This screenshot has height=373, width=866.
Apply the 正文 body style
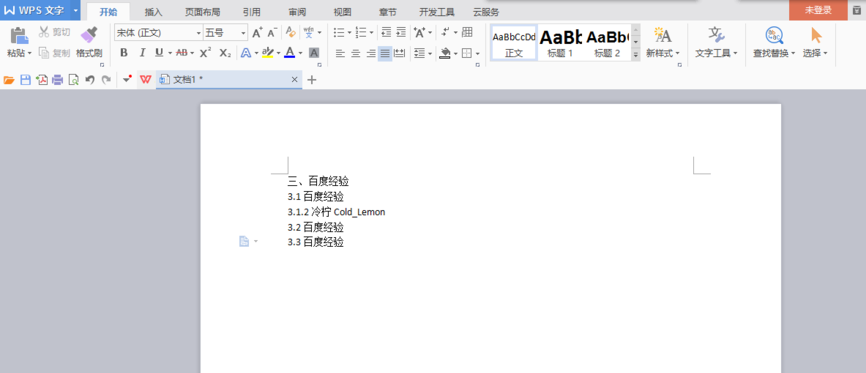pos(514,43)
